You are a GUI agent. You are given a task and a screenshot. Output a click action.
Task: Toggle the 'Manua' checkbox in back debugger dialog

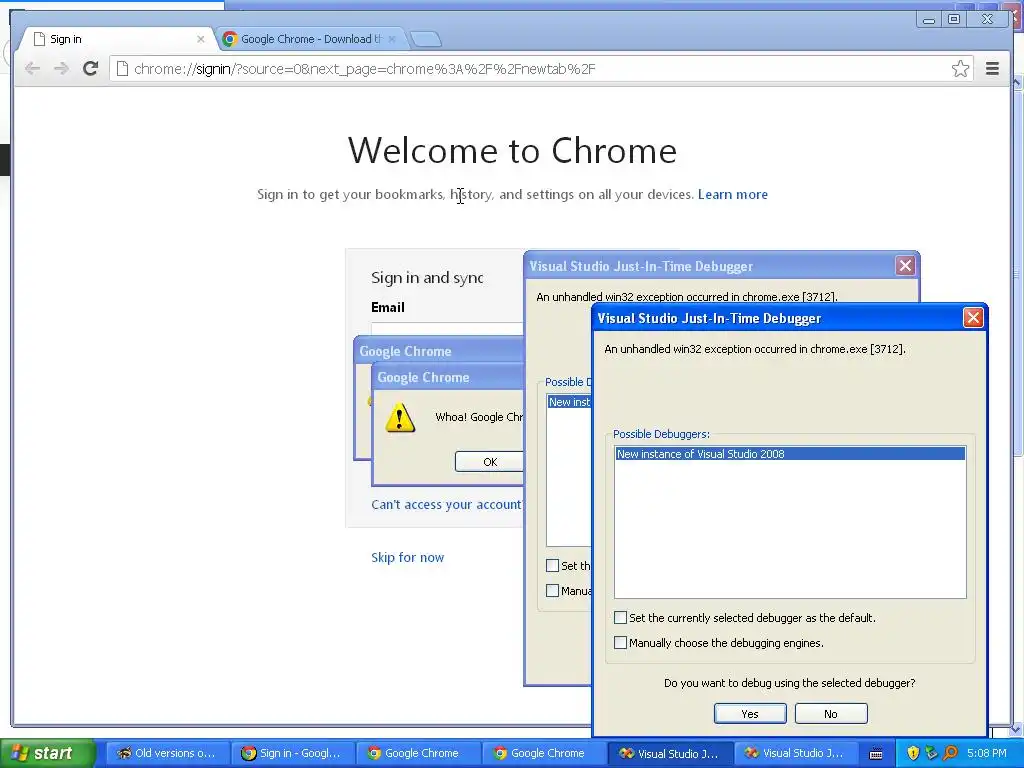coord(552,590)
